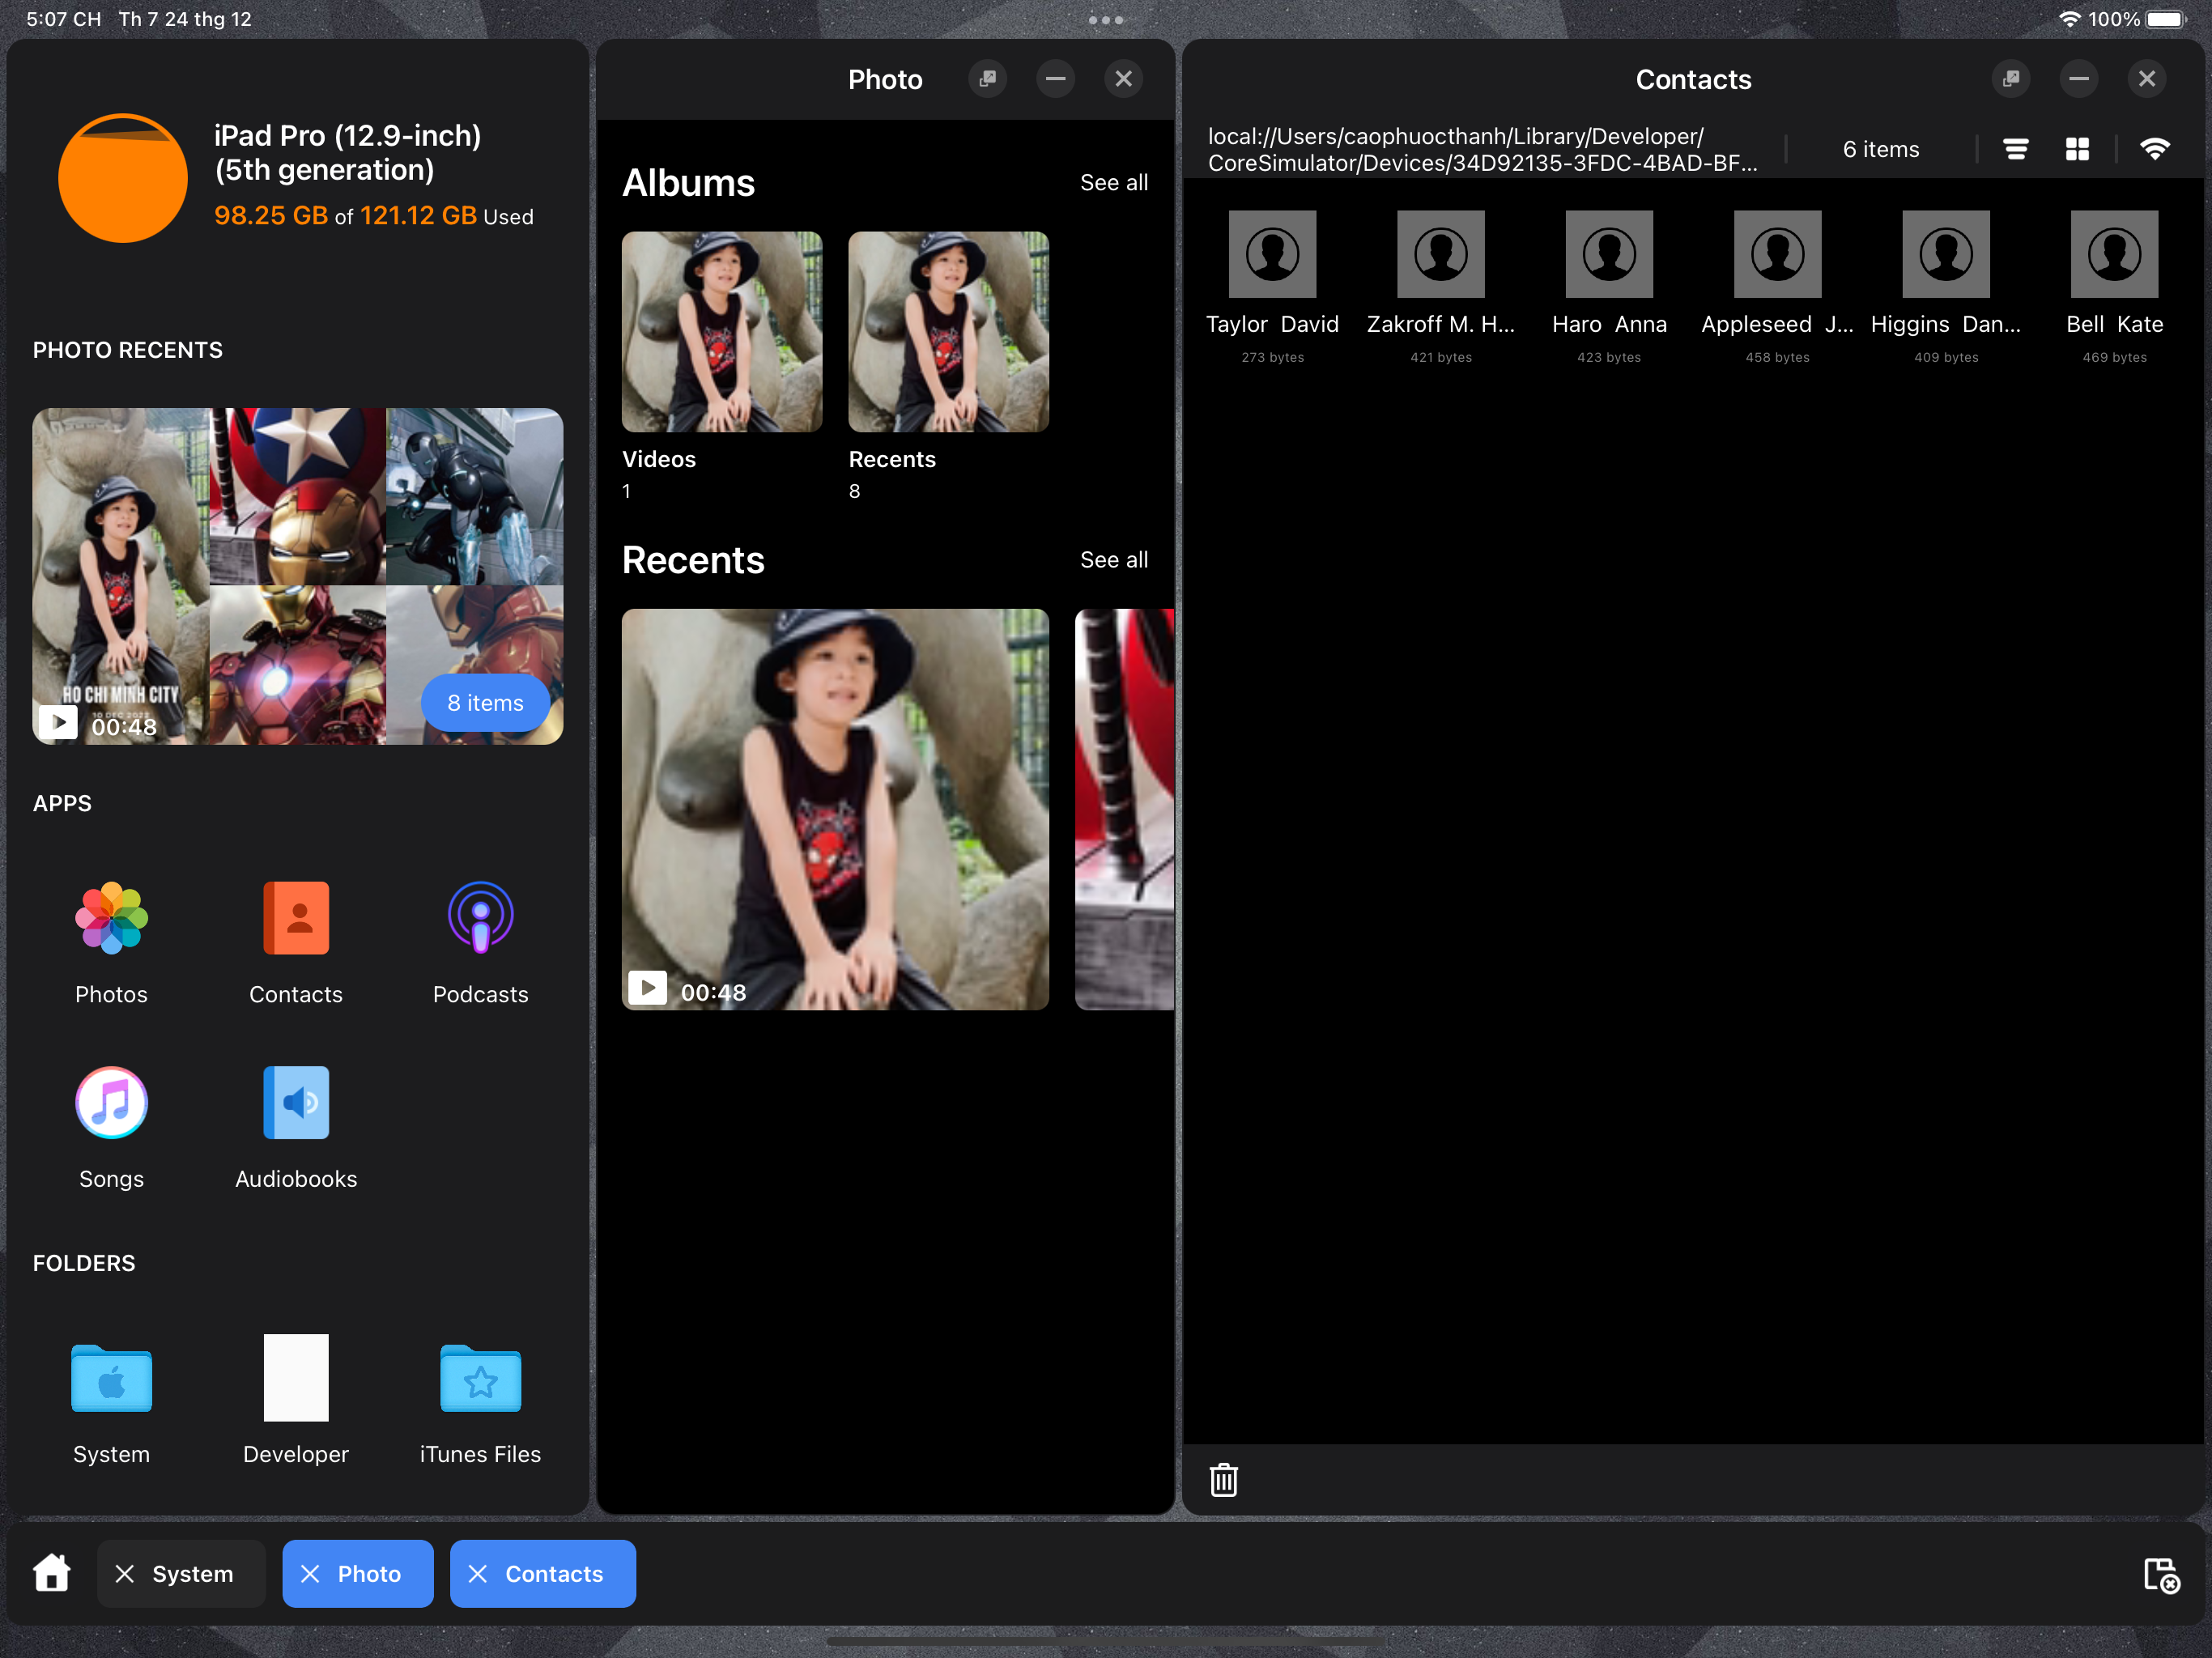Close the Photo tab with its X

point(310,1574)
